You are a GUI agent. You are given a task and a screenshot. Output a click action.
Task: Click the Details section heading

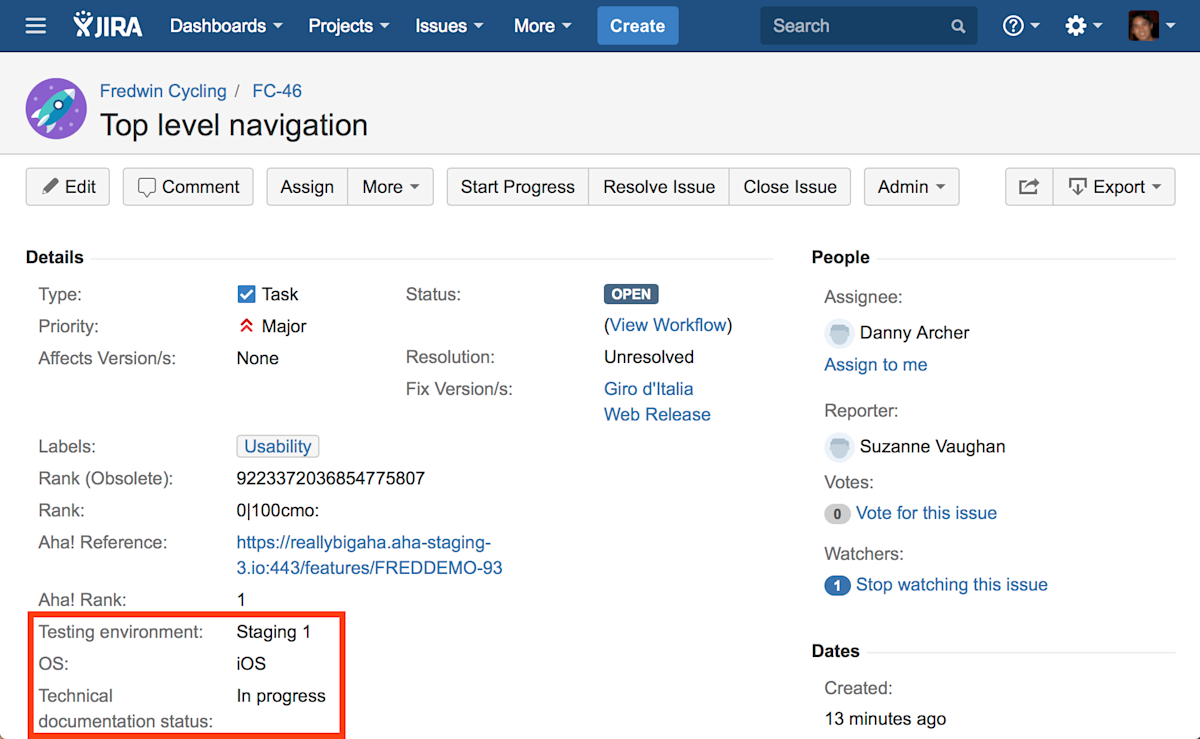pos(55,257)
